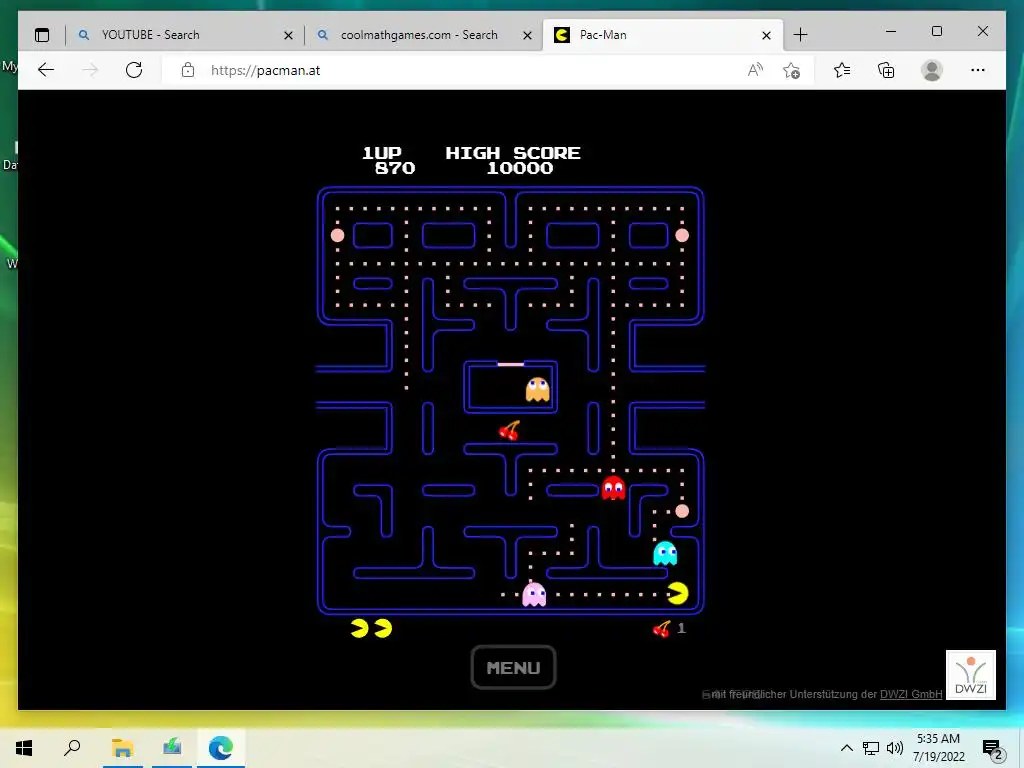
Task: Open the Collections panel
Action: click(x=886, y=71)
